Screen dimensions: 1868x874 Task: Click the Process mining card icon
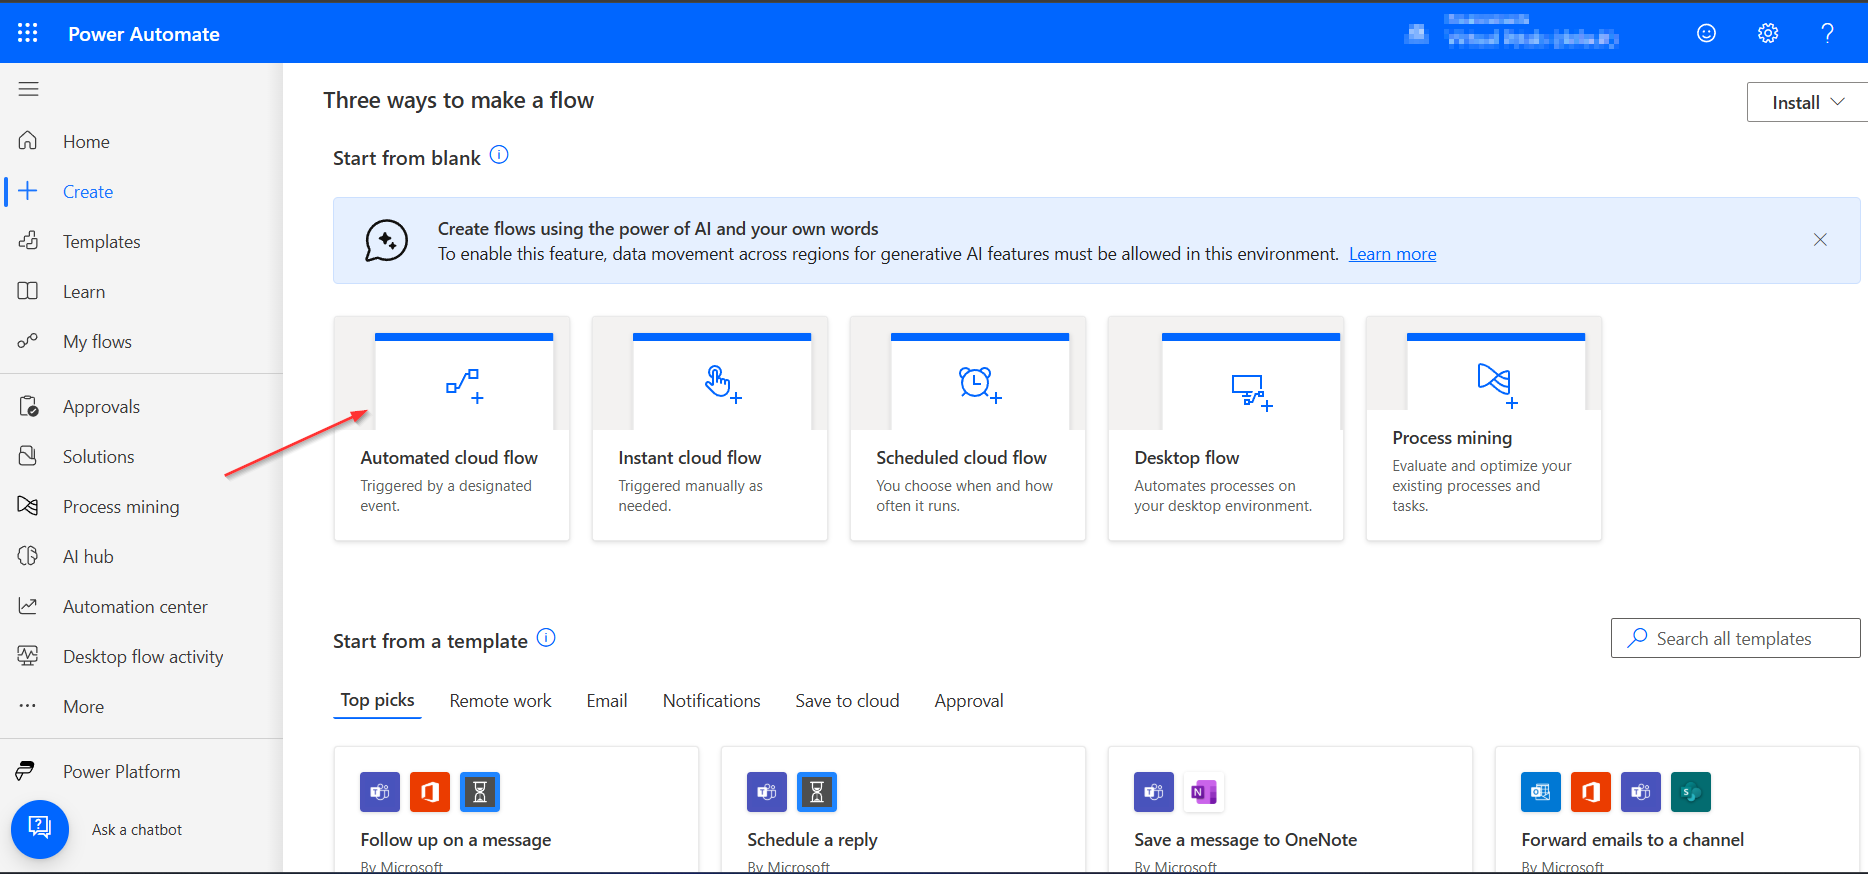coord(1496,385)
